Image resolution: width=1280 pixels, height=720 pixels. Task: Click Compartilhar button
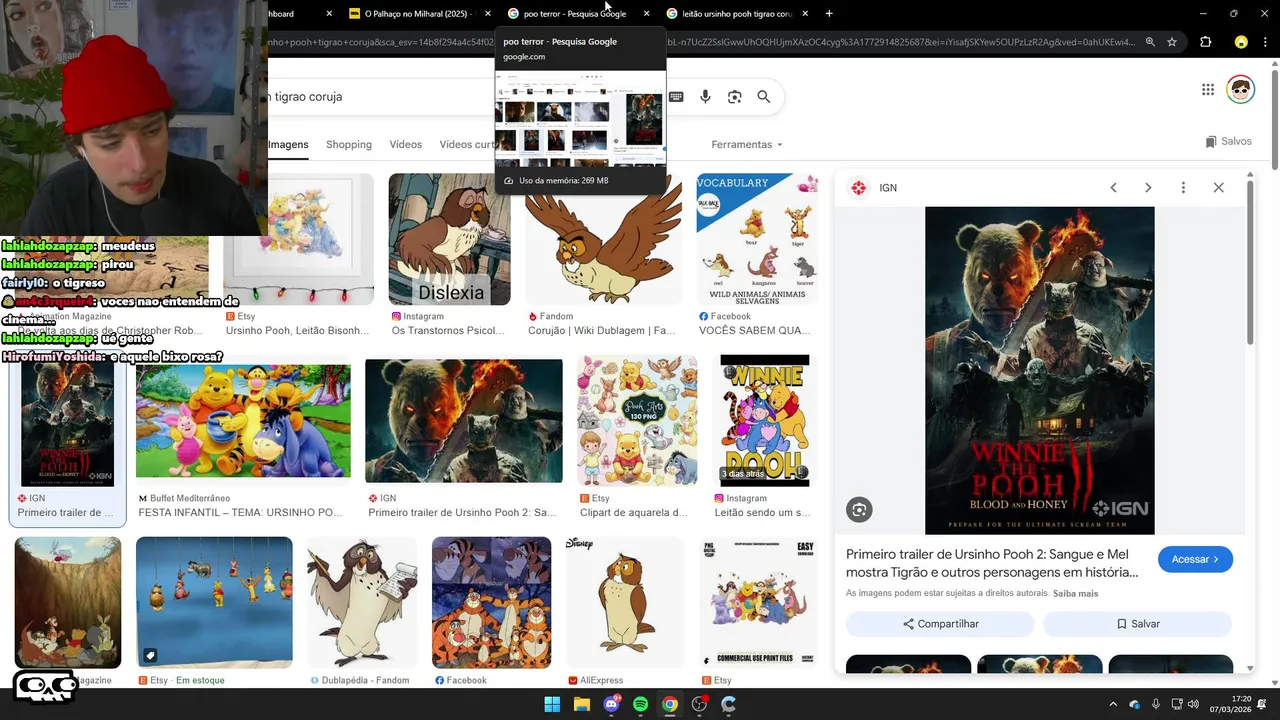(x=940, y=624)
